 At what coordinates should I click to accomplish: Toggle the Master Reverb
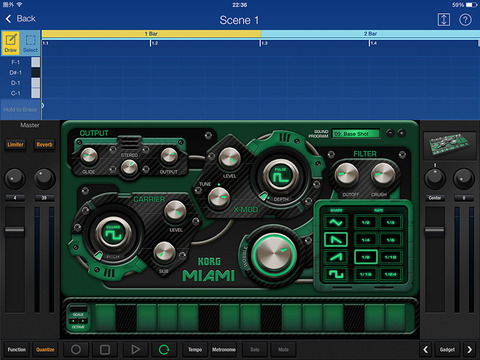tap(44, 145)
